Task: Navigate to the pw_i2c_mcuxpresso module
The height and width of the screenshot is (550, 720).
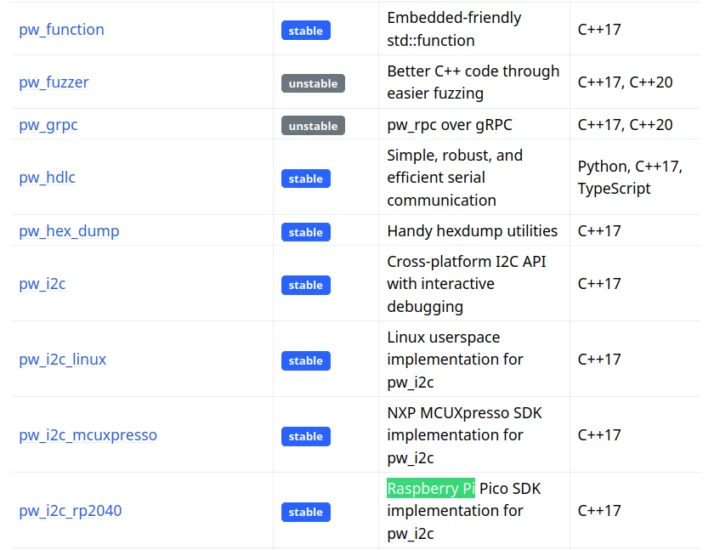Action: tap(88, 435)
